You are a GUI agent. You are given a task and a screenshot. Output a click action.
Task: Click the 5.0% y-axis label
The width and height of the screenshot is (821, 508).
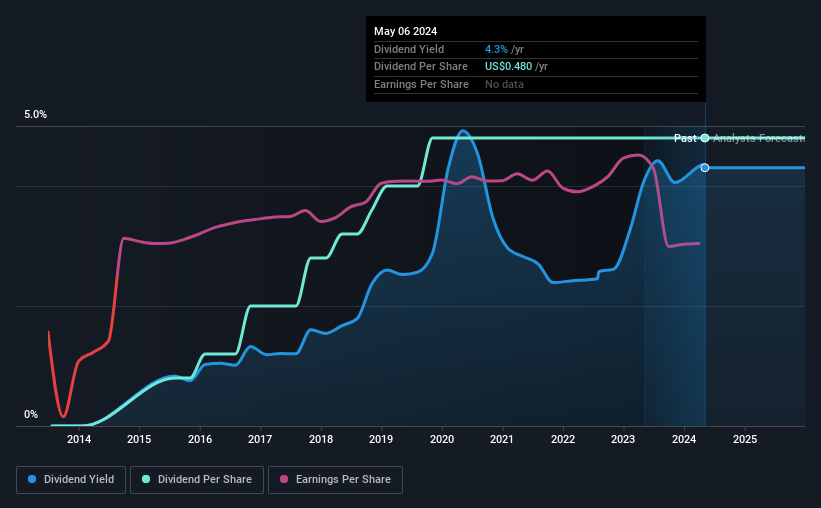tap(36, 115)
